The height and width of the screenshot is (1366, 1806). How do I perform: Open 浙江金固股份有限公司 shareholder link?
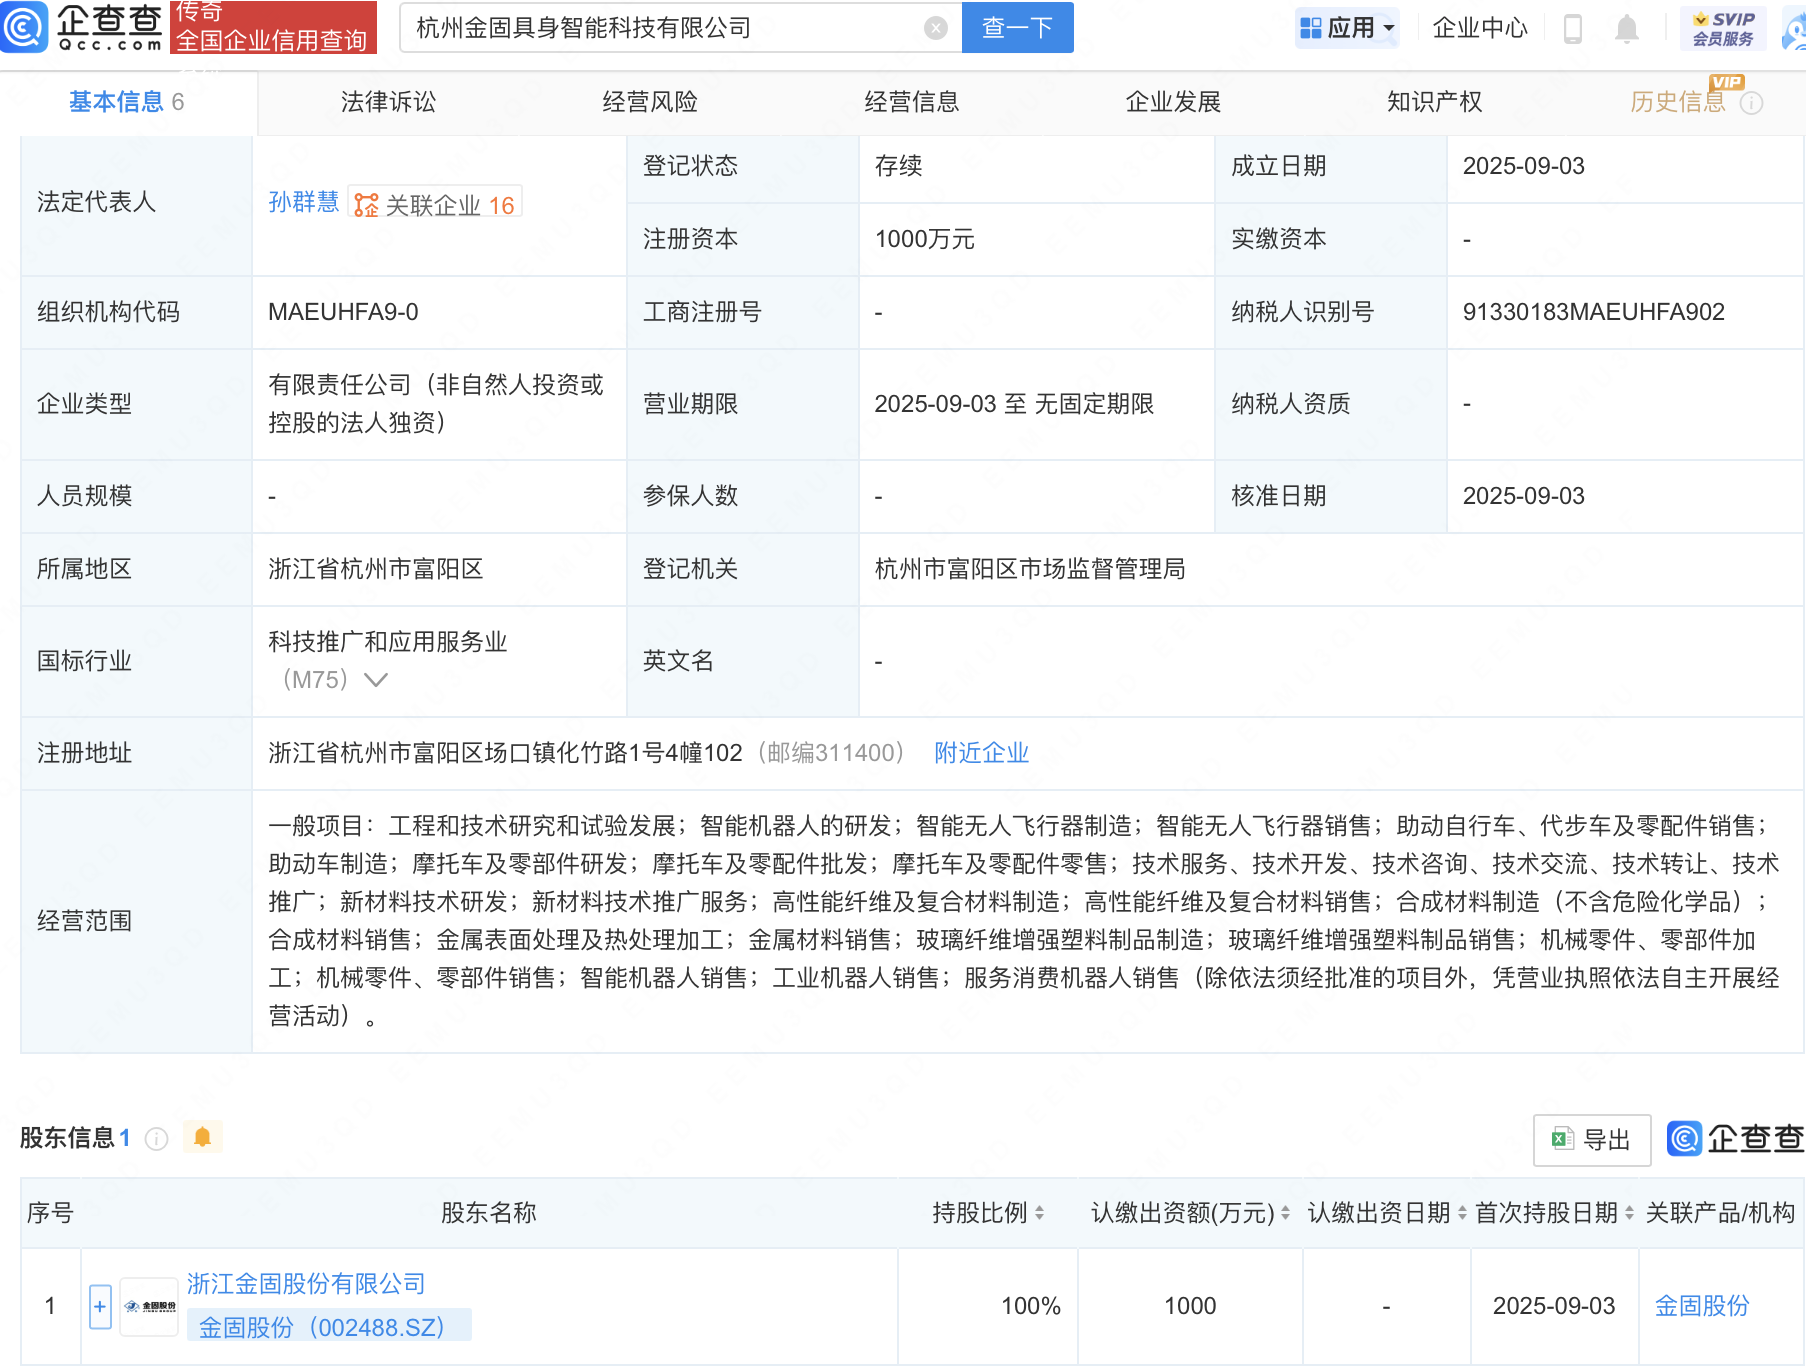click(x=306, y=1284)
